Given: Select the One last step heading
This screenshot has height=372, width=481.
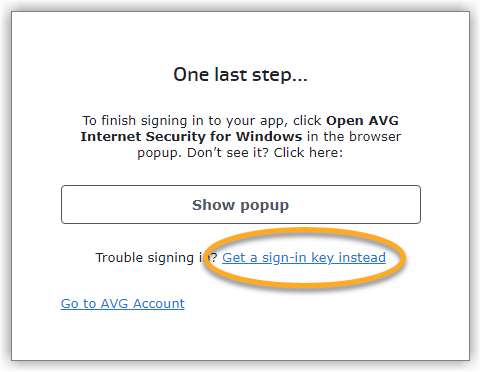Looking at the screenshot, I should (240, 75).
